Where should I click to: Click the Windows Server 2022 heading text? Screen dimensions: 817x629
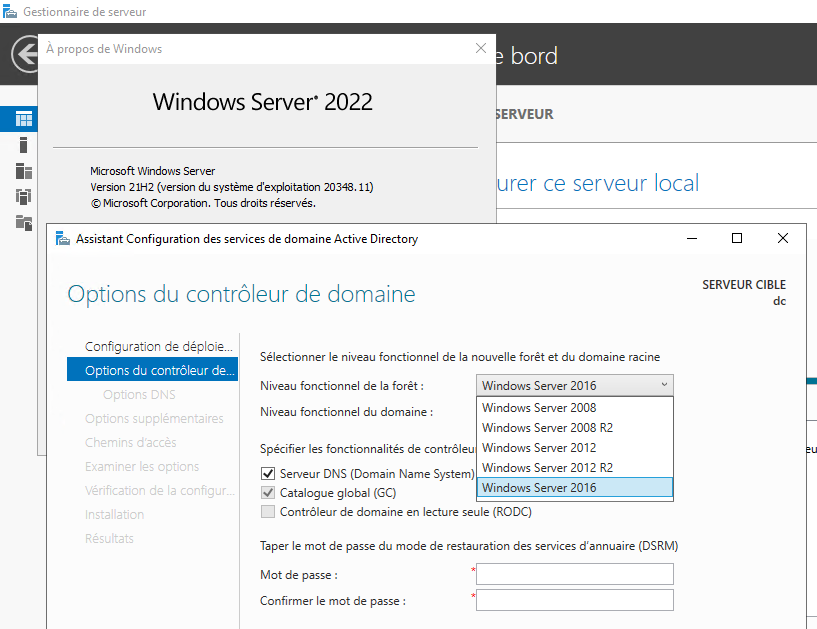pyautogui.click(x=263, y=102)
